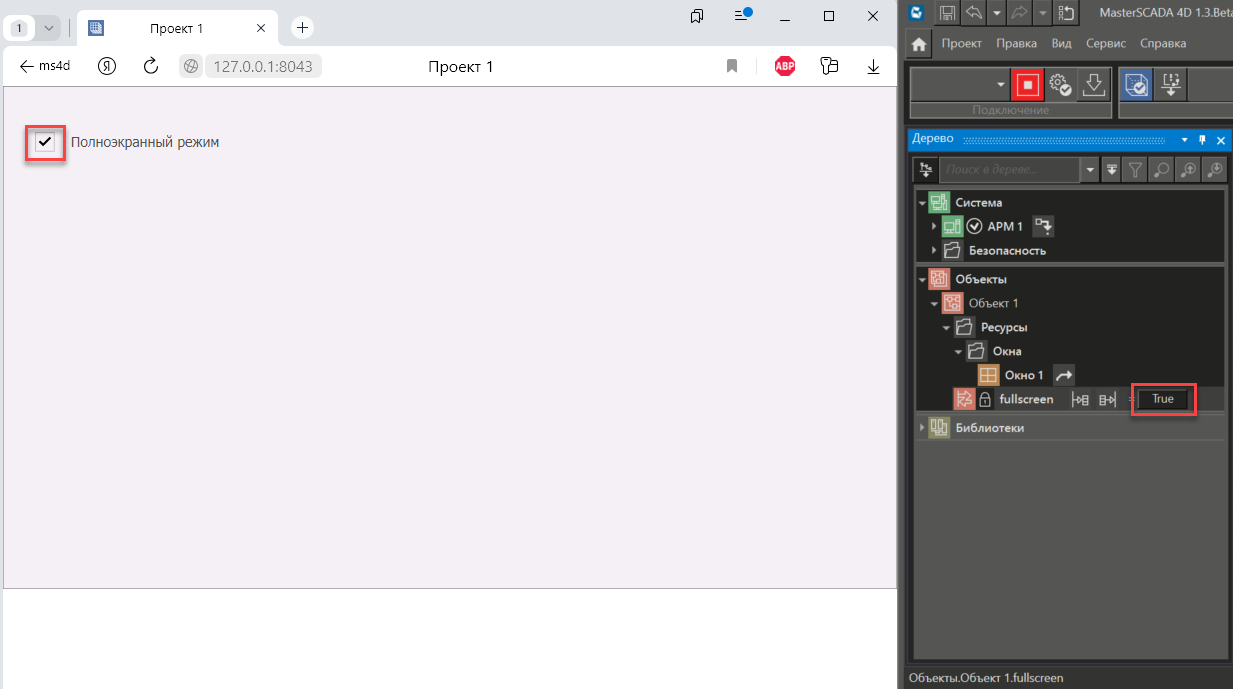Click the gear with checkmark icon
Image resolution: width=1233 pixels, height=689 pixels.
[1060, 85]
